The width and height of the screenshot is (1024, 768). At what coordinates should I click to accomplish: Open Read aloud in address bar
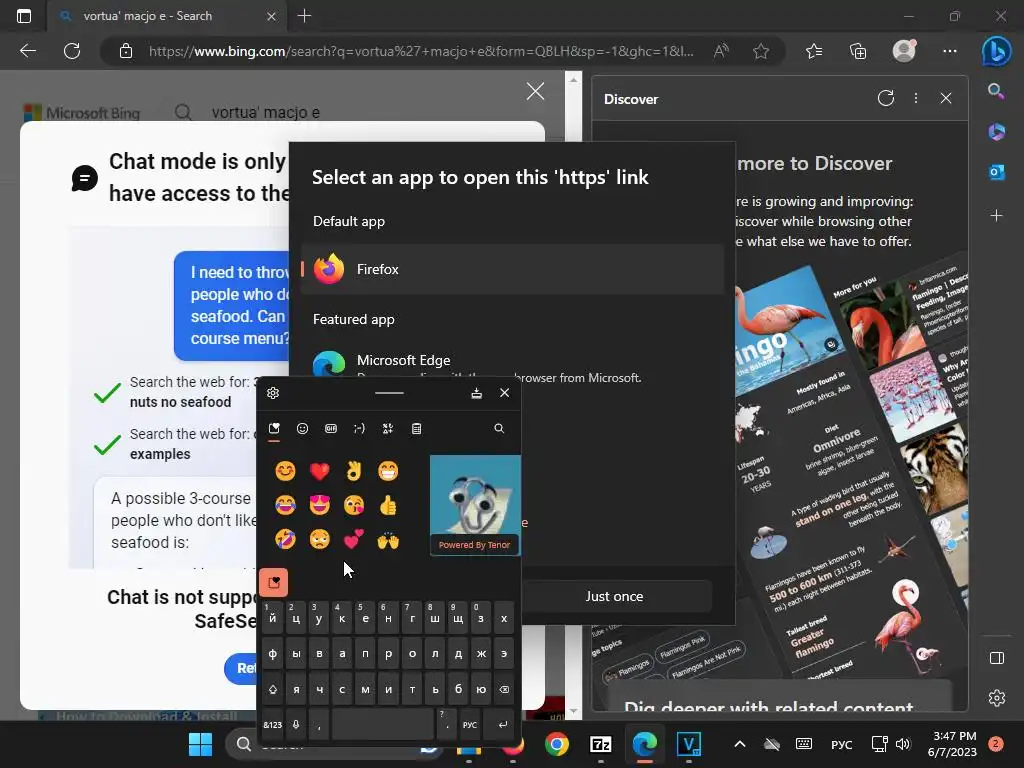point(721,51)
